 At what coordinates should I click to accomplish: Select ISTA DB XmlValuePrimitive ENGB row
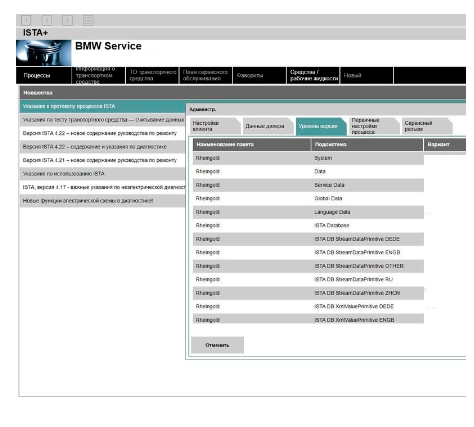pos(308,319)
